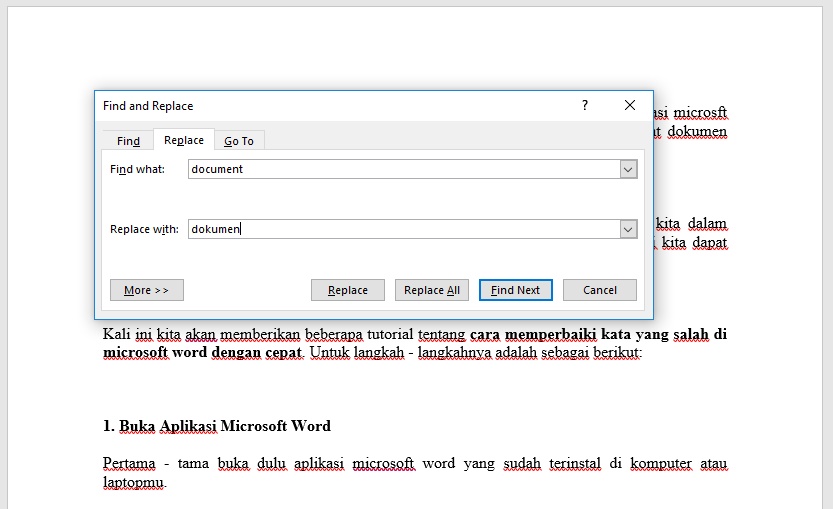Click the word 'komputer' in the document
This screenshot has width=833, height=509.
tap(661, 463)
